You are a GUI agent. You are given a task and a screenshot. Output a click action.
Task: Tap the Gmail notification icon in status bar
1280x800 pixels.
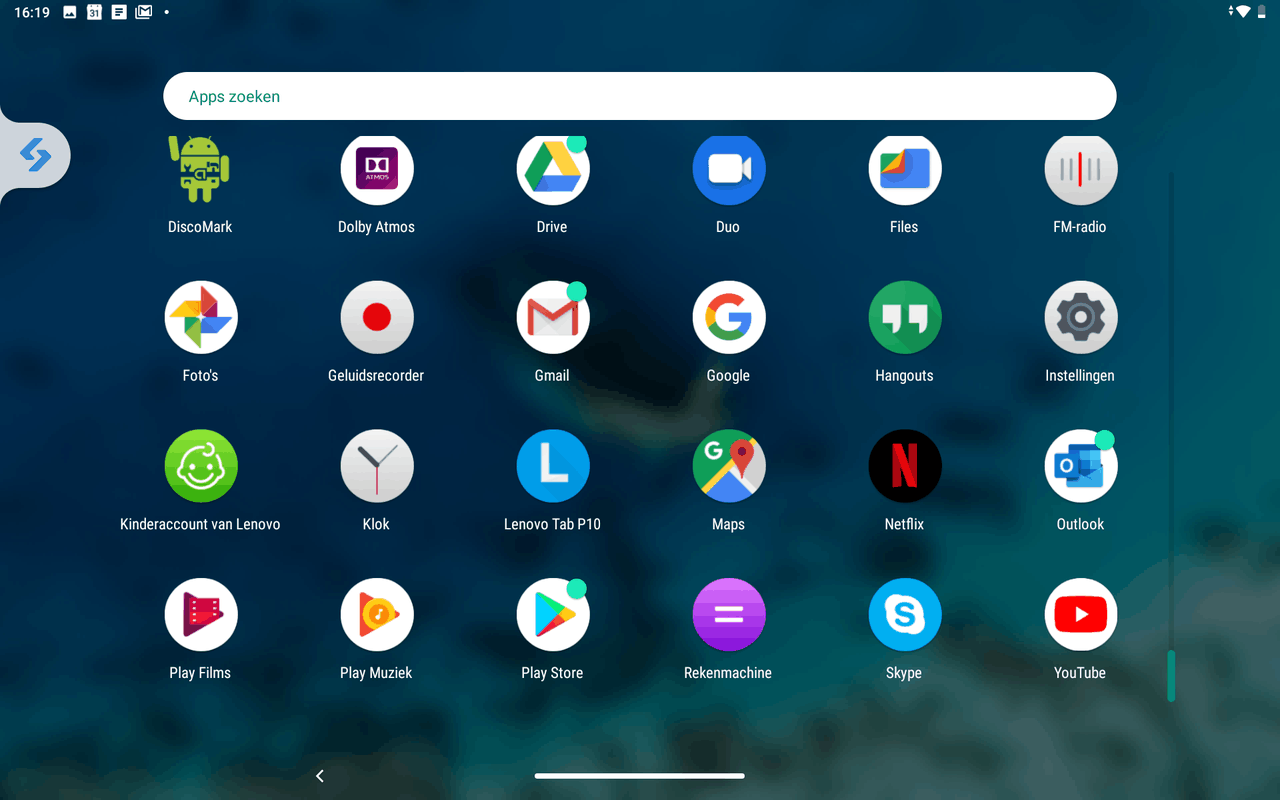(x=144, y=12)
